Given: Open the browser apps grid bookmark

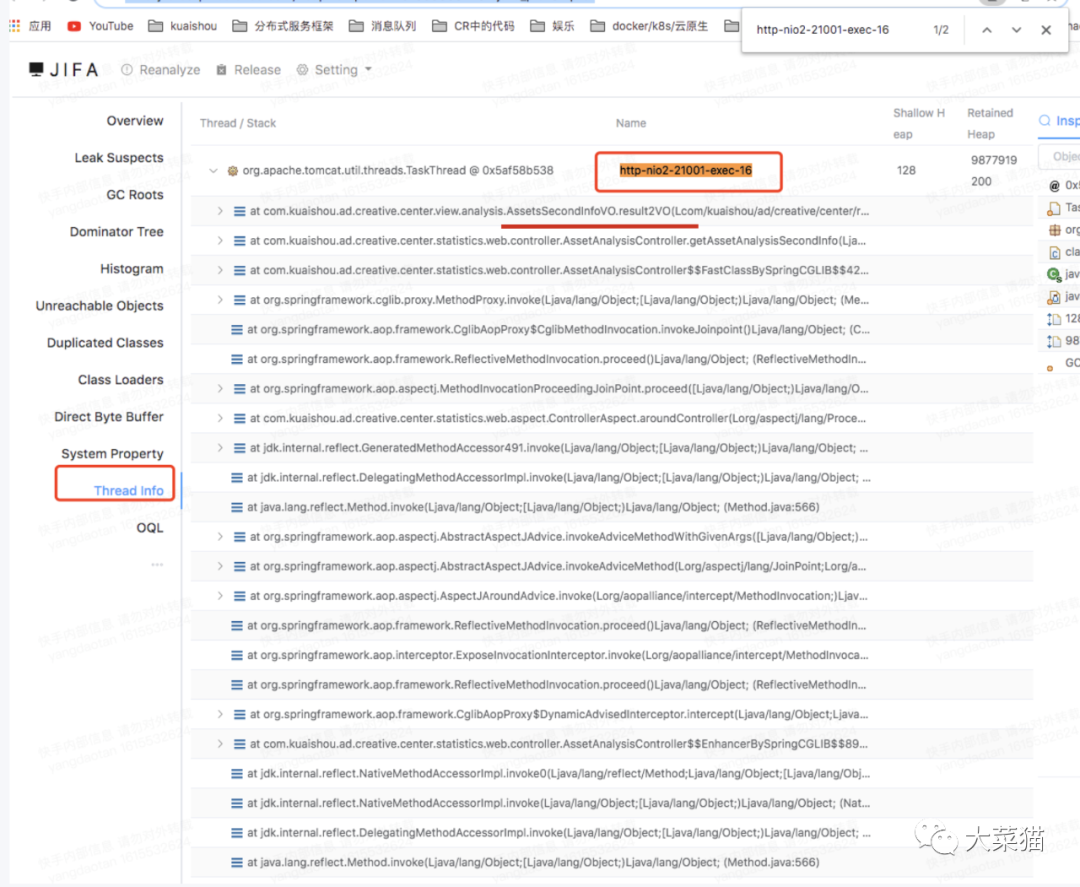Looking at the screenshot, I should pos(30,26).
